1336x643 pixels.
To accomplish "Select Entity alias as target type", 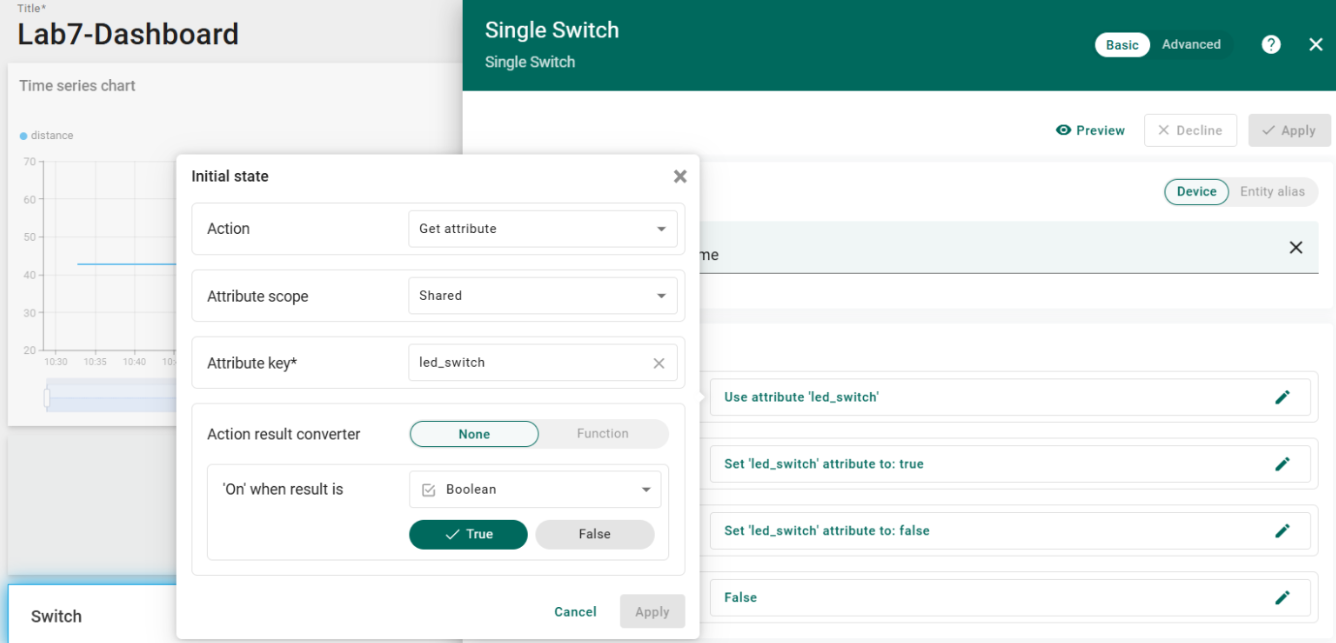I will click(x=1272, y=192).
